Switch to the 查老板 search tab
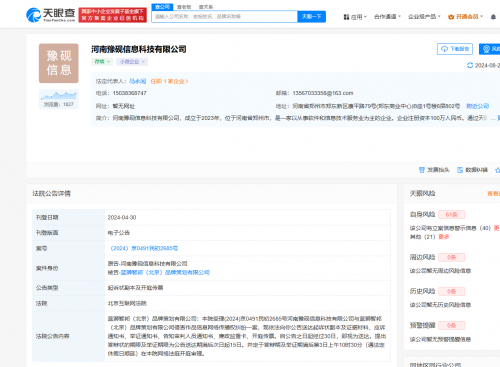This screenshot has height=367, width=500. point(184,7)
